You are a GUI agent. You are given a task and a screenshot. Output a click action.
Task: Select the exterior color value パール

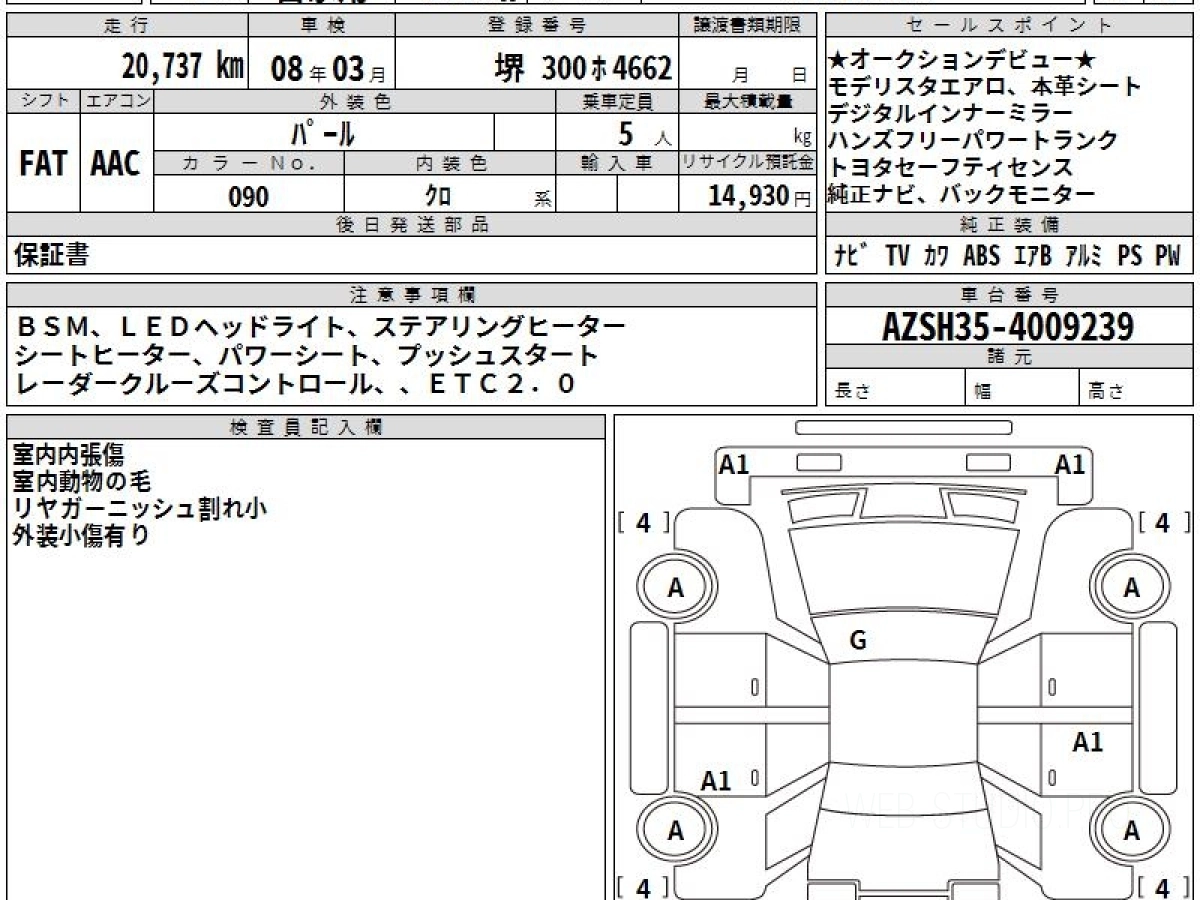(322, 132)
